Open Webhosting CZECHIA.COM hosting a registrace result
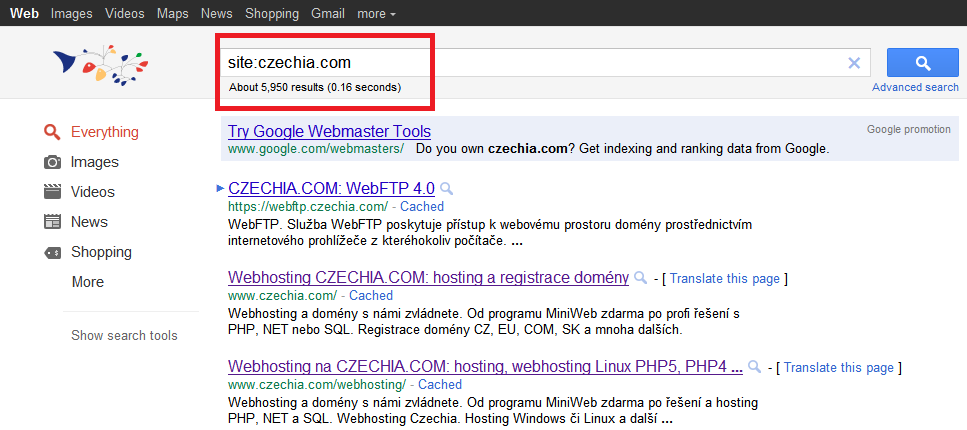This screenshot has width=967, height=430. [428, 278]
